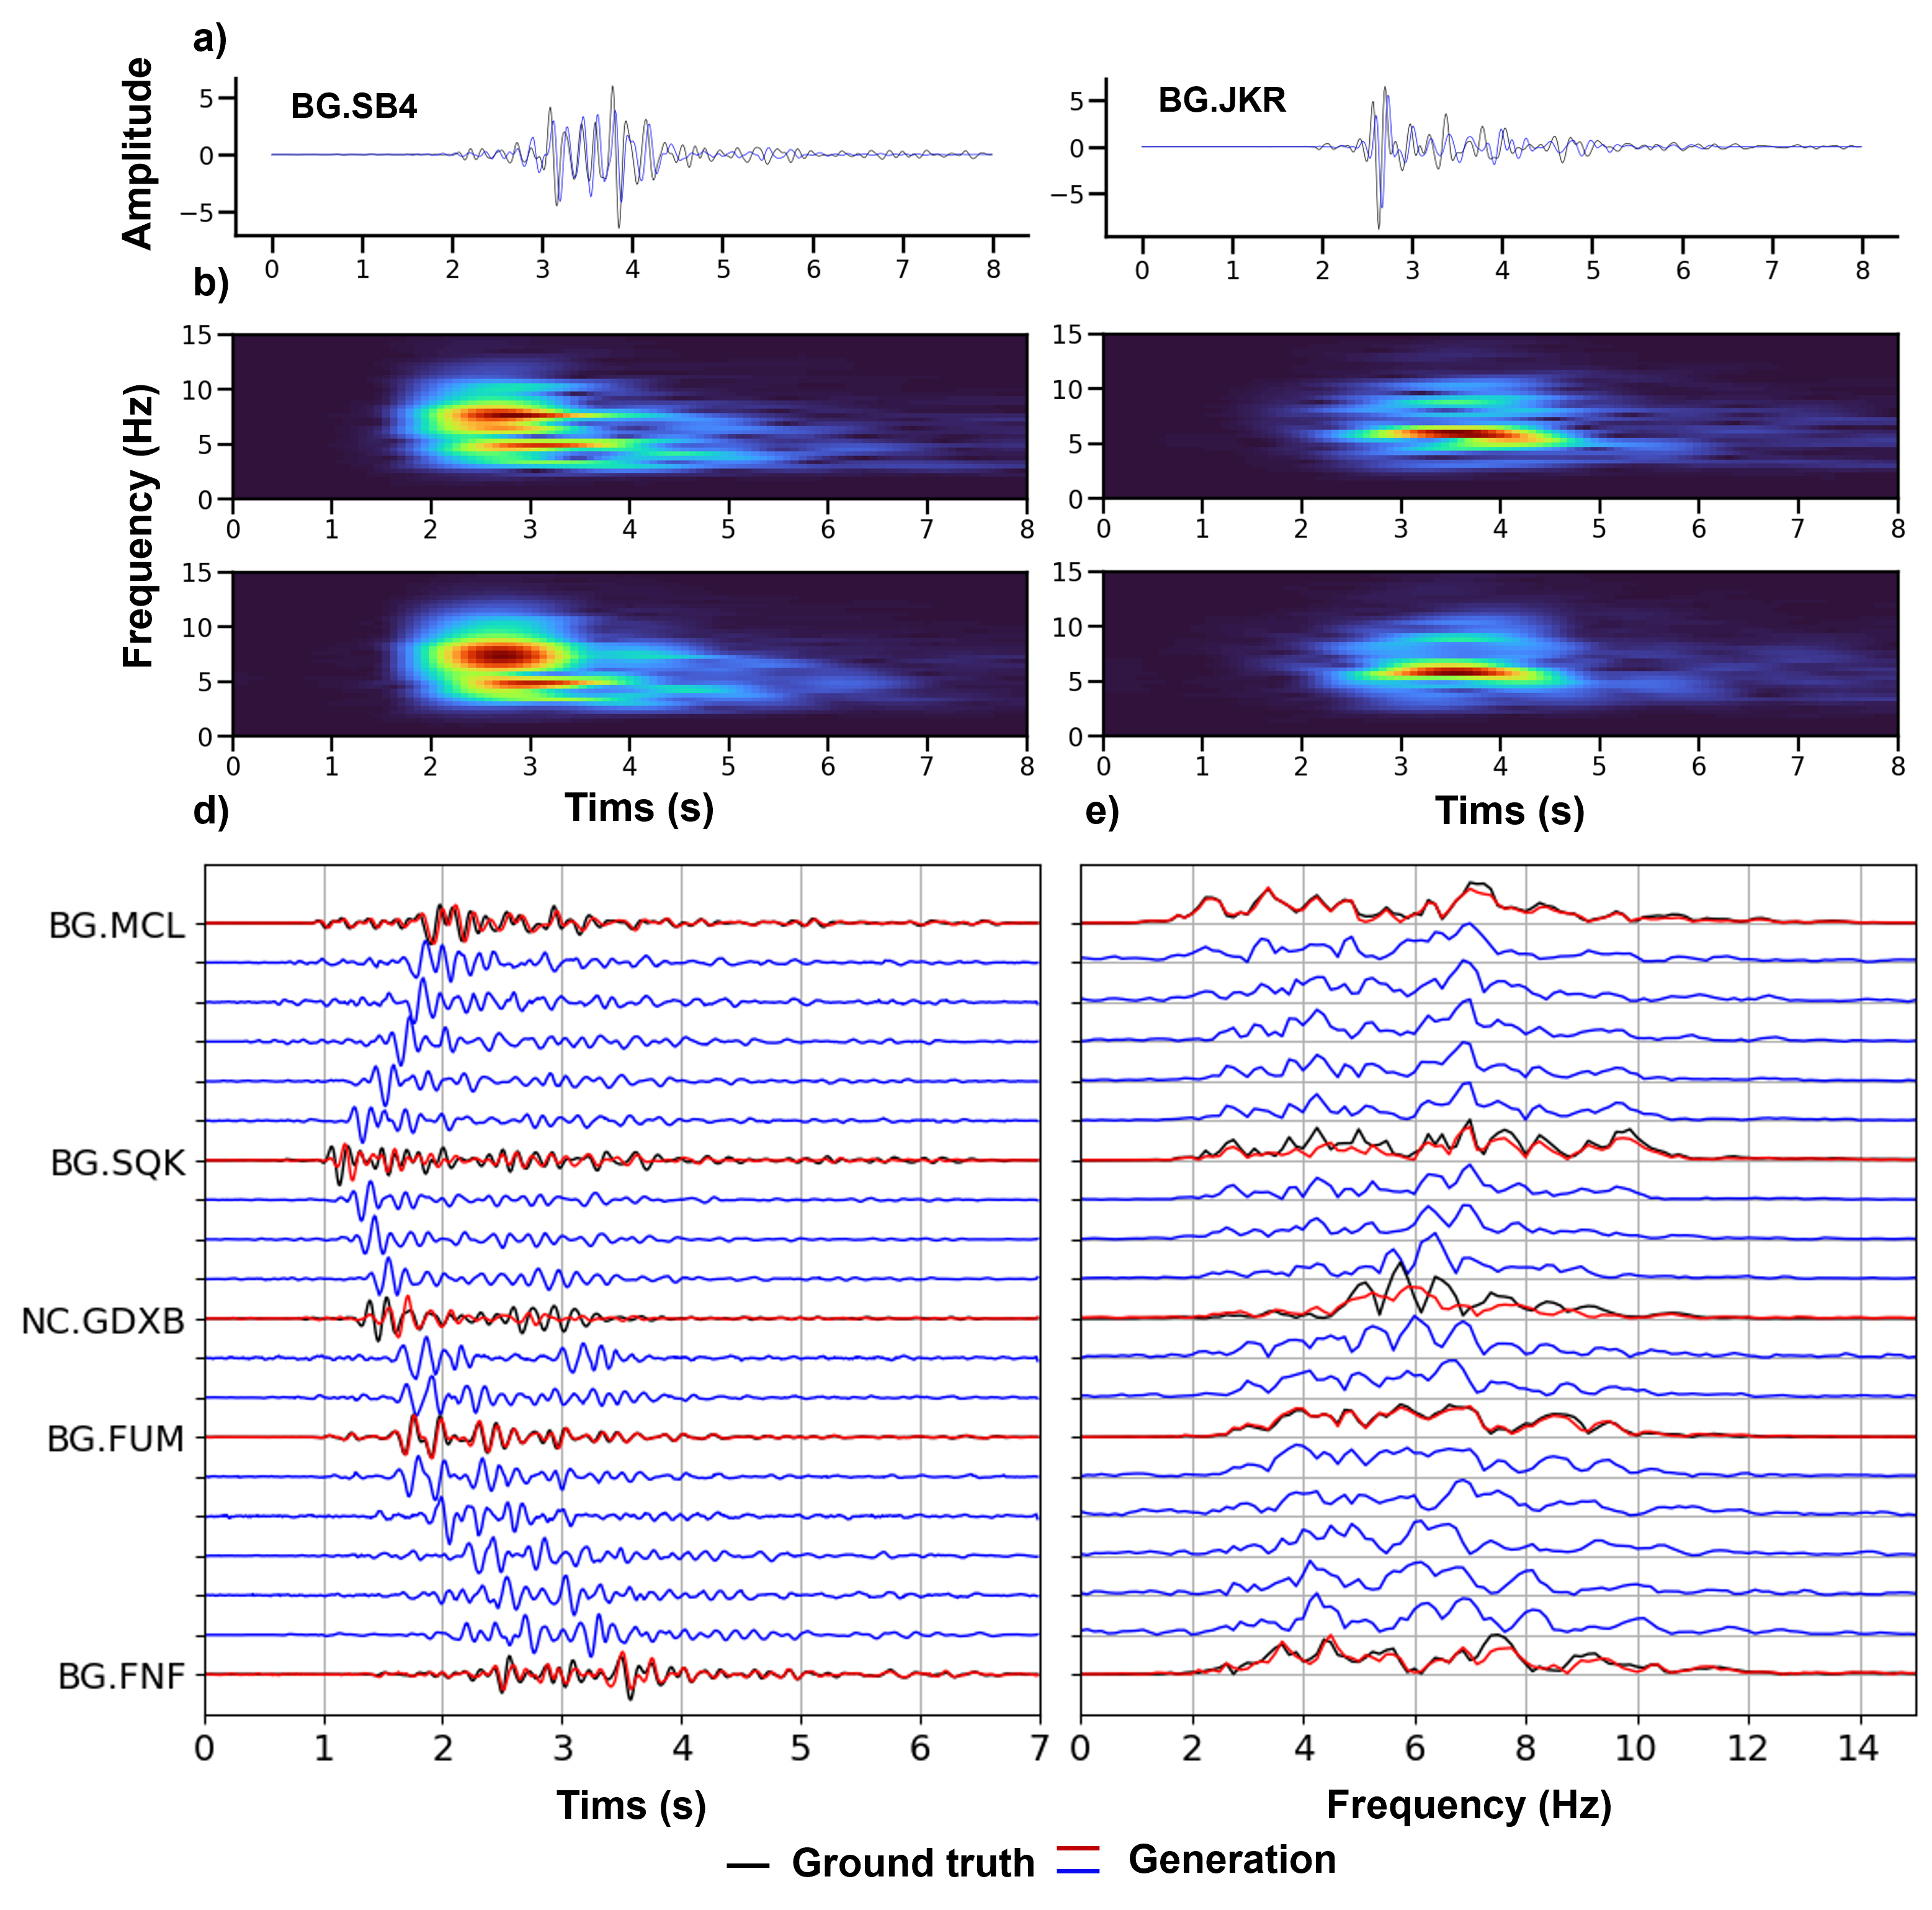Select the BG.SQK trace label
The width and height of the screenshot is (1932, 1910).
point(118,1163)
